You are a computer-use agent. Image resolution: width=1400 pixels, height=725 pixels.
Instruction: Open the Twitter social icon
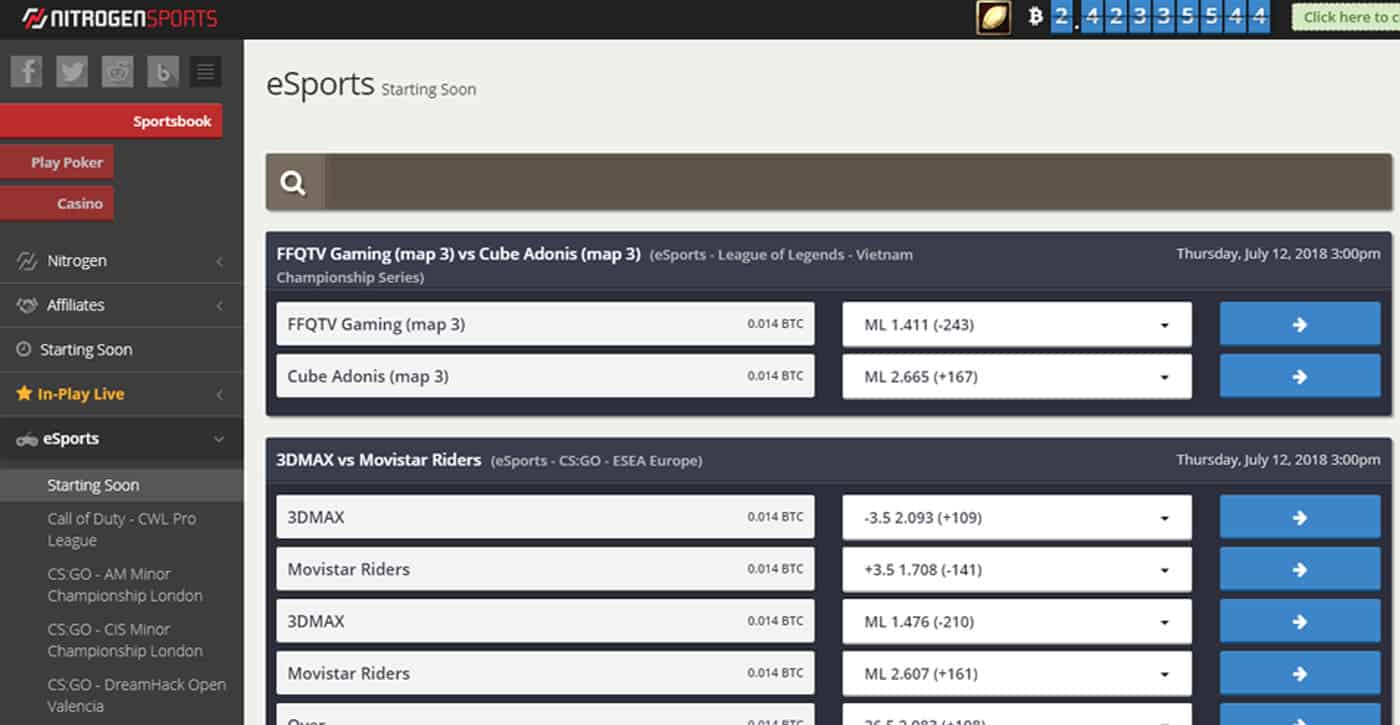coord(72,71)
